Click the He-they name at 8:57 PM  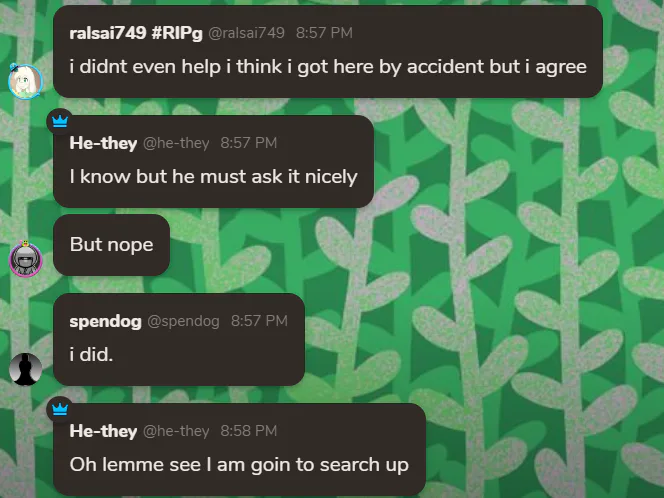(x=103, y=143)
